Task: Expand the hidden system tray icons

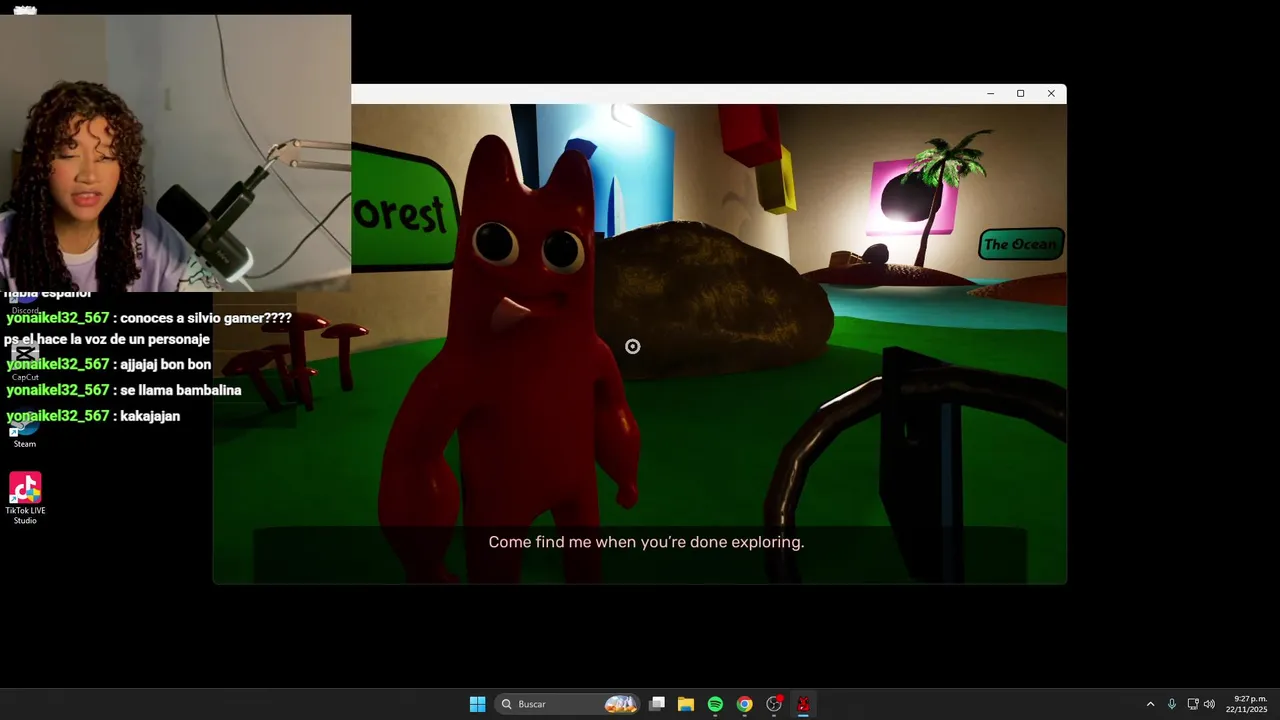Action: 1150,704
